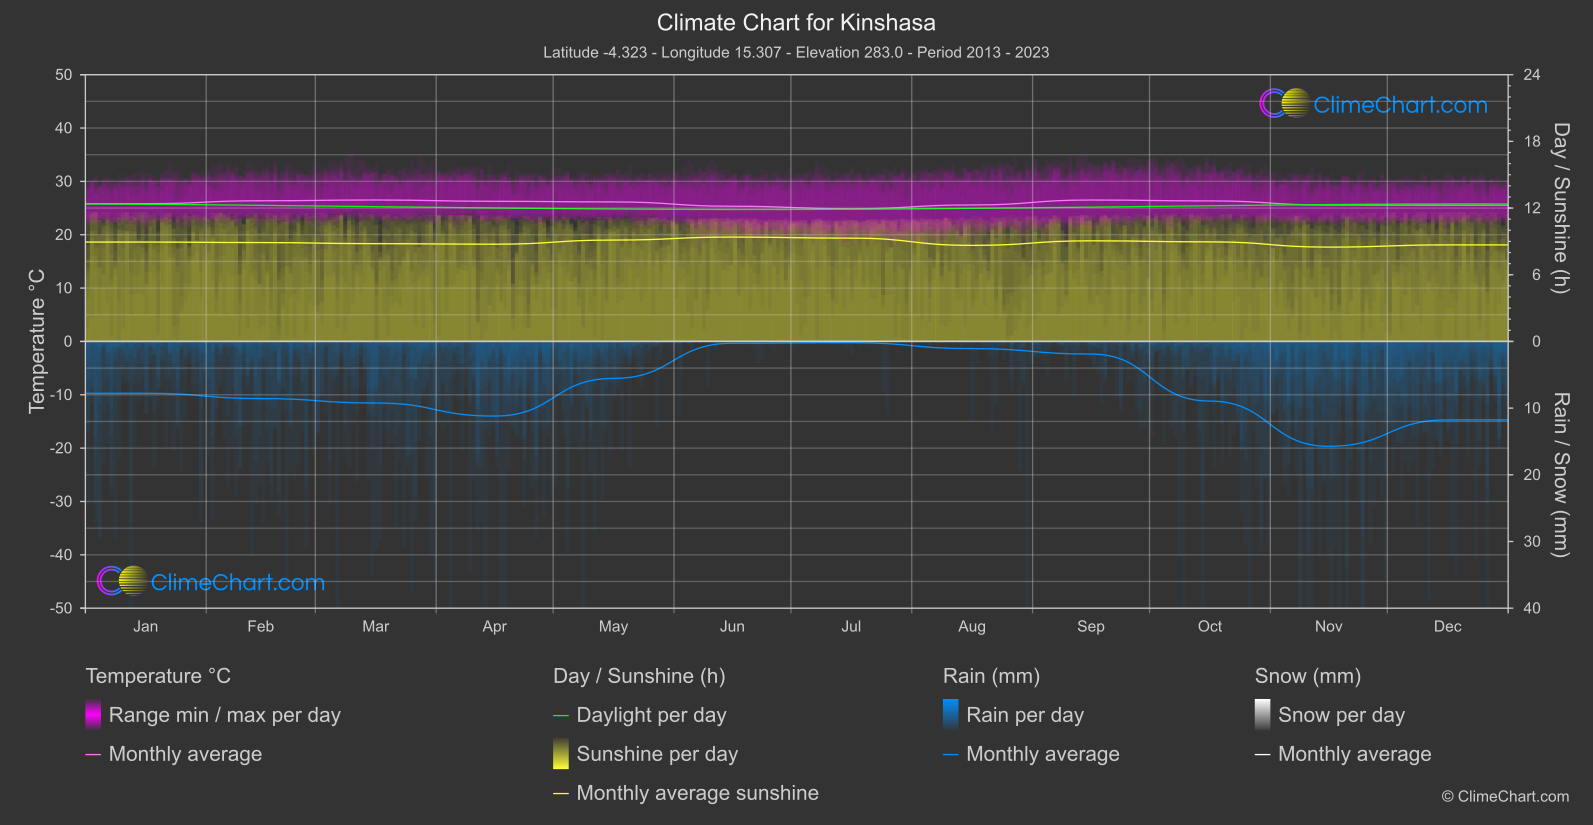Click the latitude and longitude subtitle line

pos(796,52)
